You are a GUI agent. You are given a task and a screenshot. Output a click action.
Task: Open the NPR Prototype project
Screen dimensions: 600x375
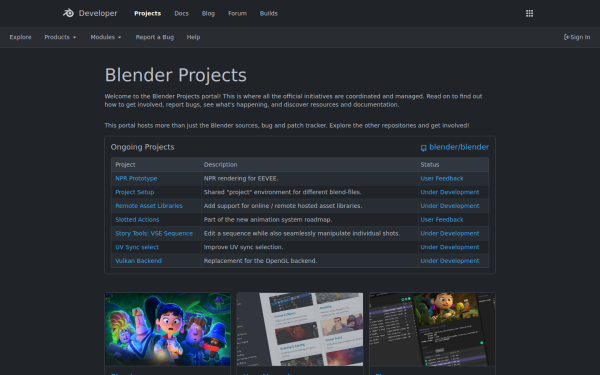pos(136,178)
